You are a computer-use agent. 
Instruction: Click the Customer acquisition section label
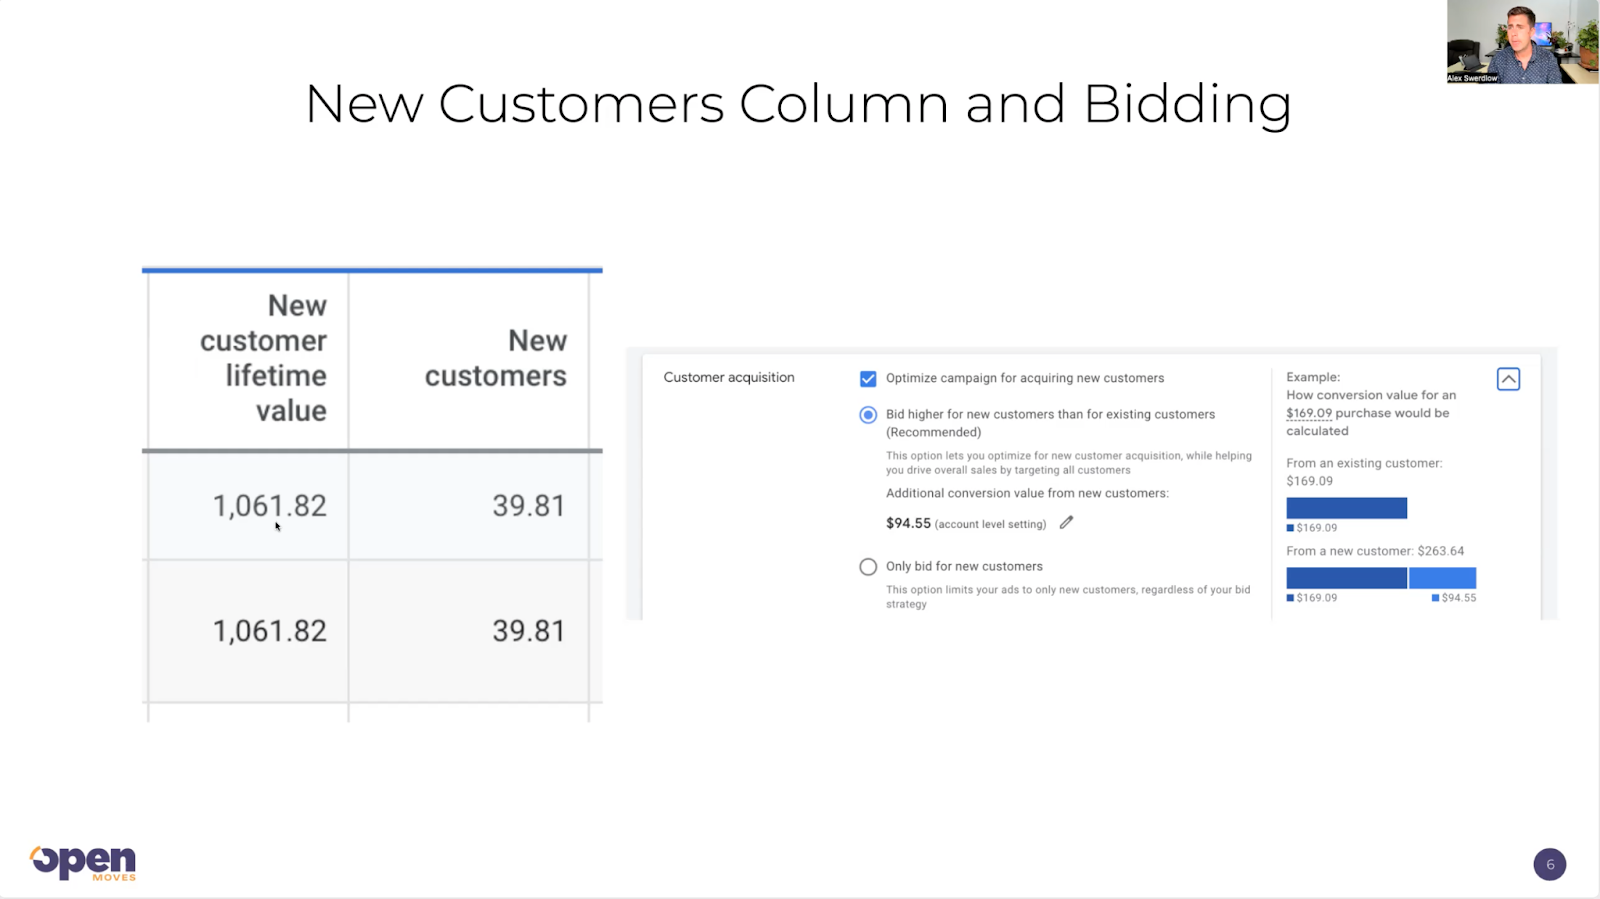pos(729,378)
